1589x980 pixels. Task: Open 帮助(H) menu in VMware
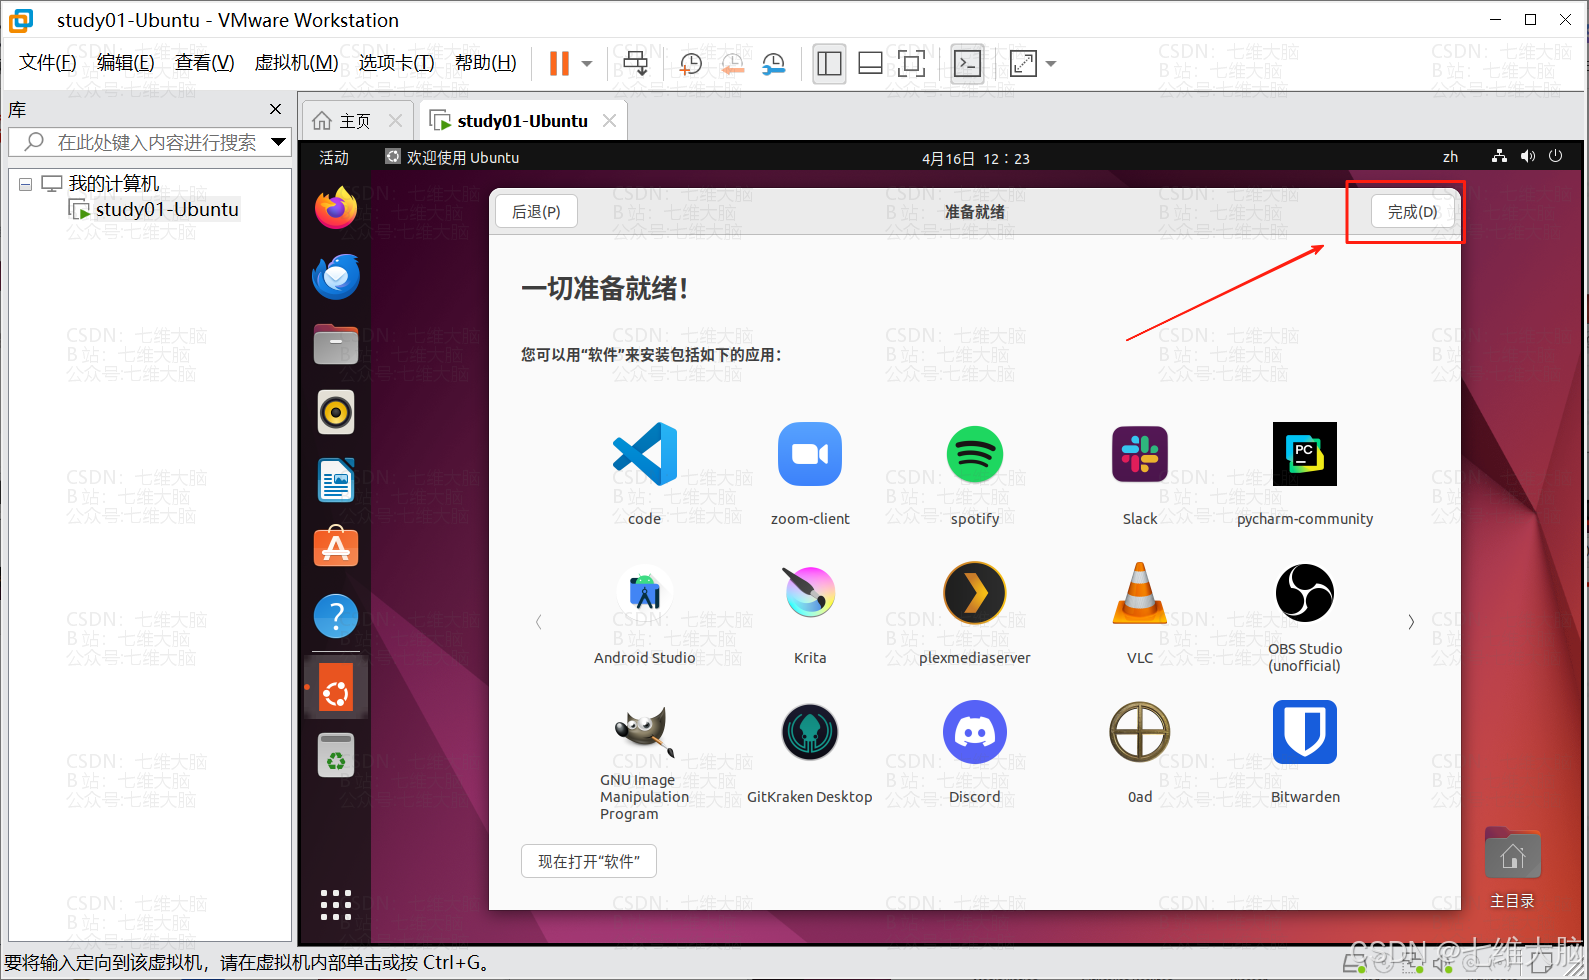[x=485, y=63]
